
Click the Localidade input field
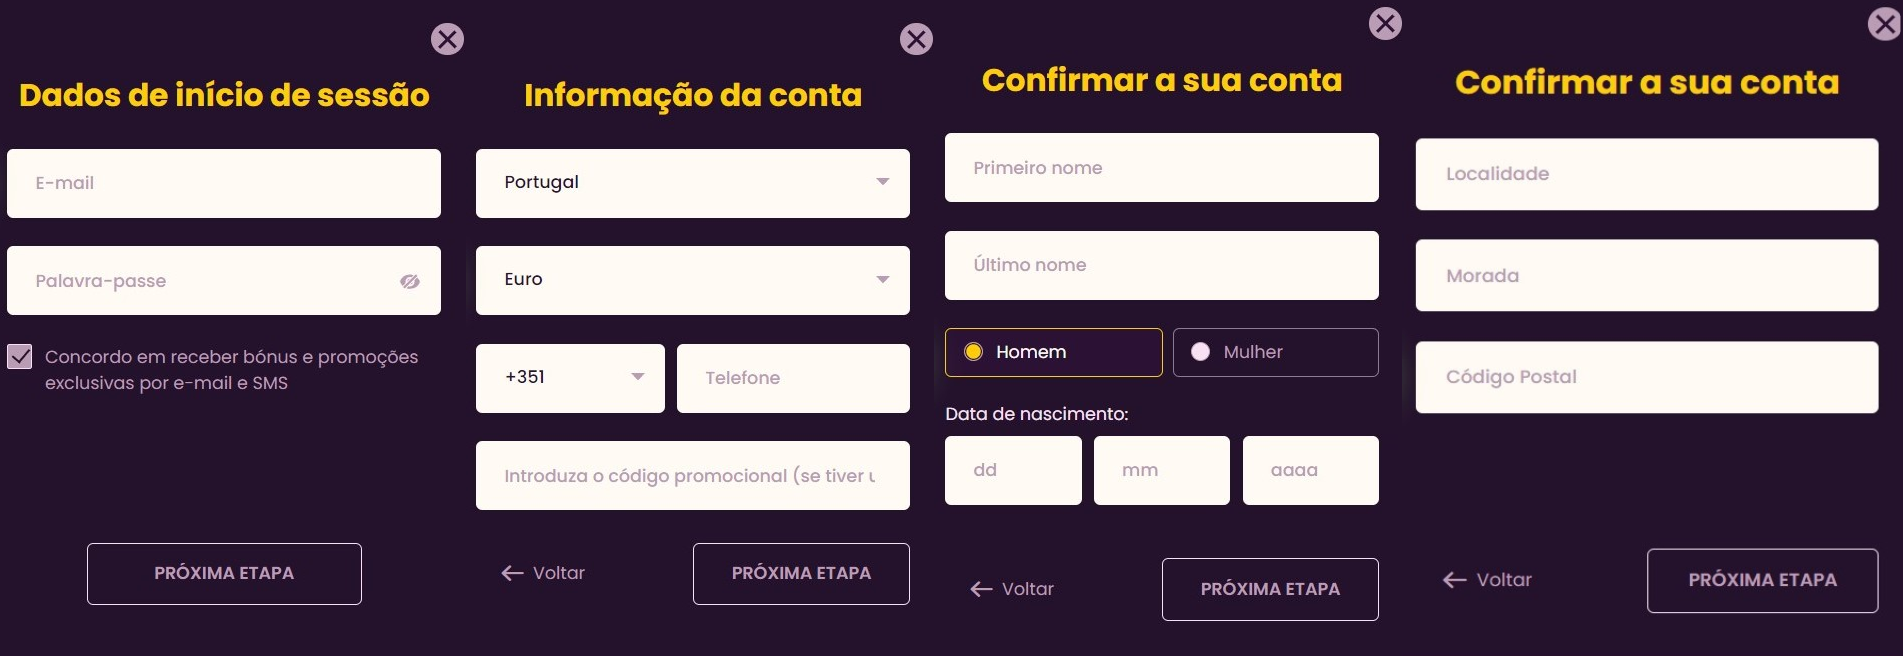(1646, 174)
